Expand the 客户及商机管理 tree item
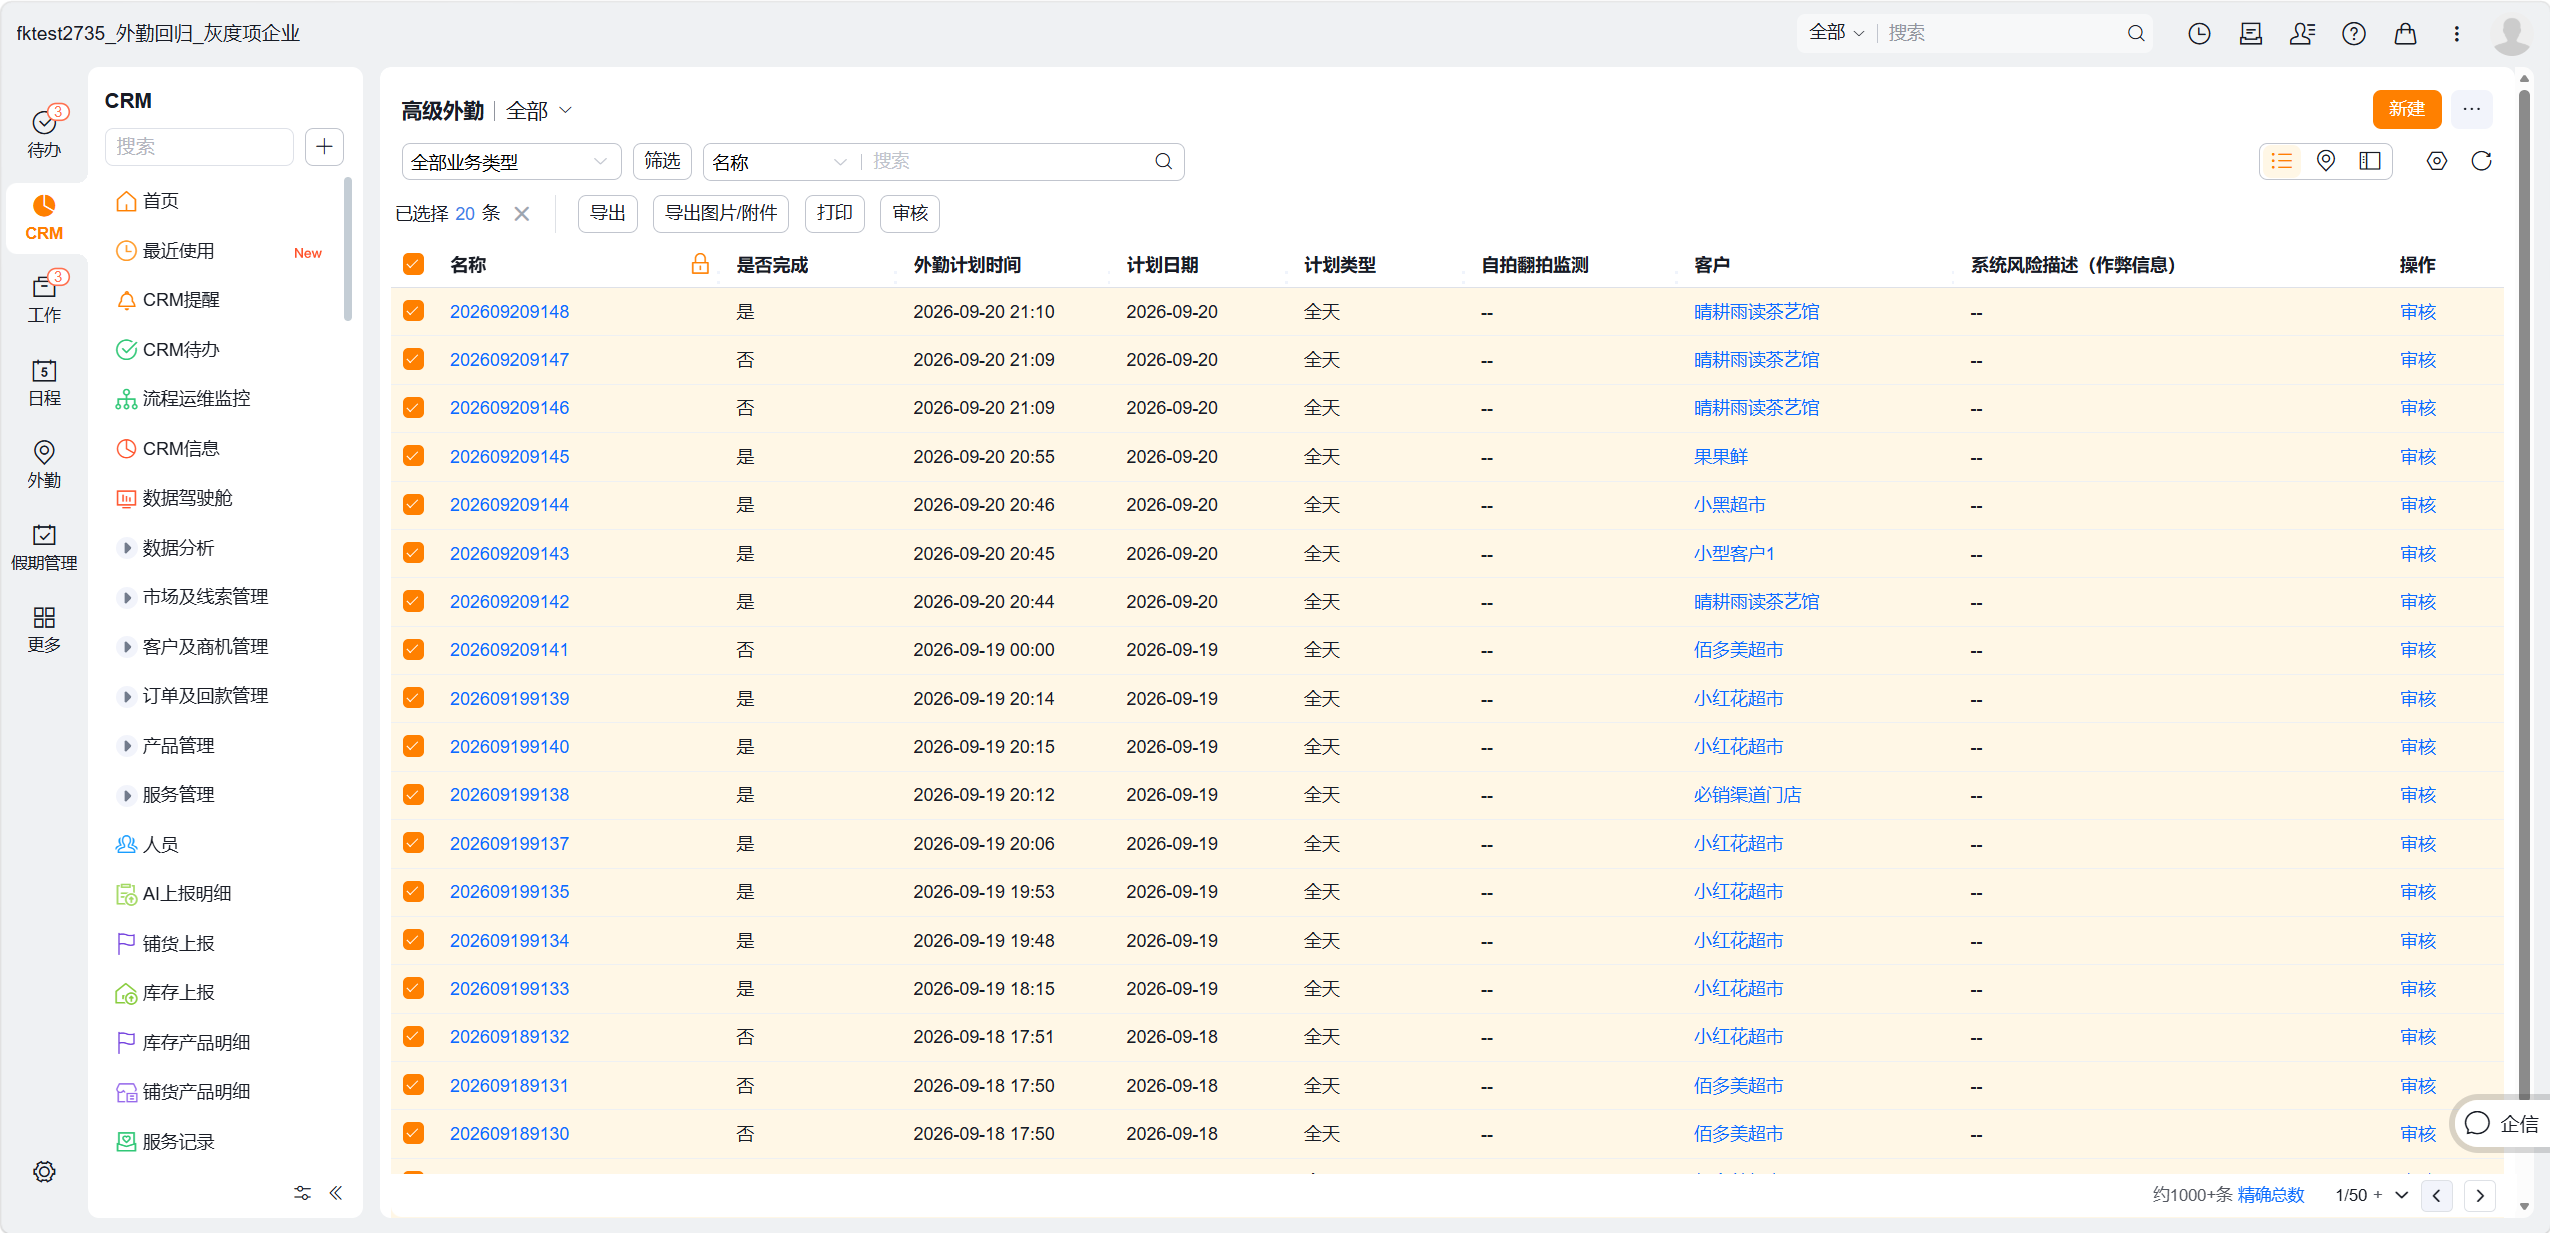This screenshot has height=1233, width=2550. pyautogui.click(x=127, y=646)
